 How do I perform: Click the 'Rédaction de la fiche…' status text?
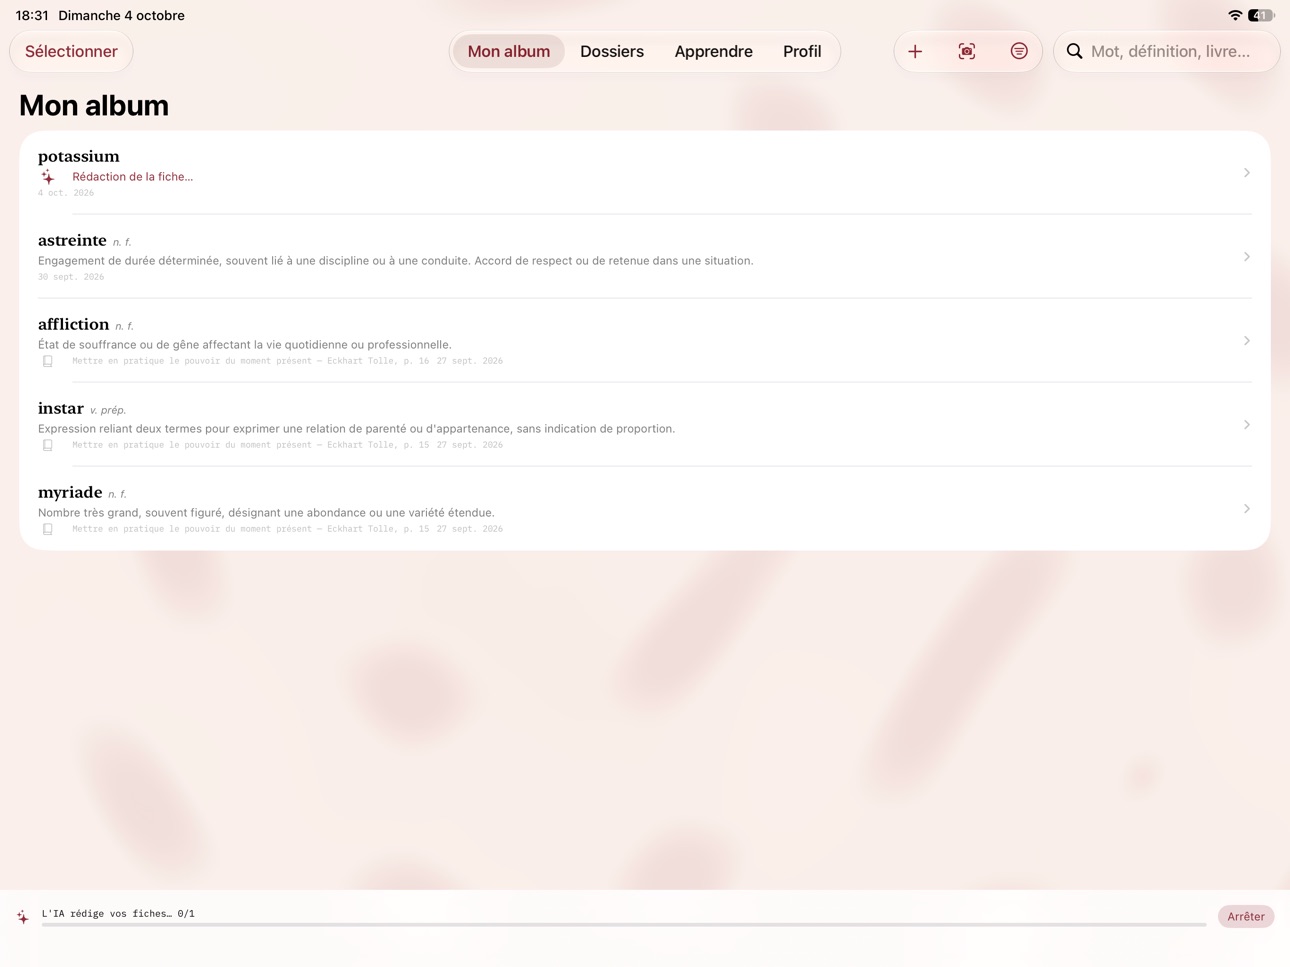133,177
